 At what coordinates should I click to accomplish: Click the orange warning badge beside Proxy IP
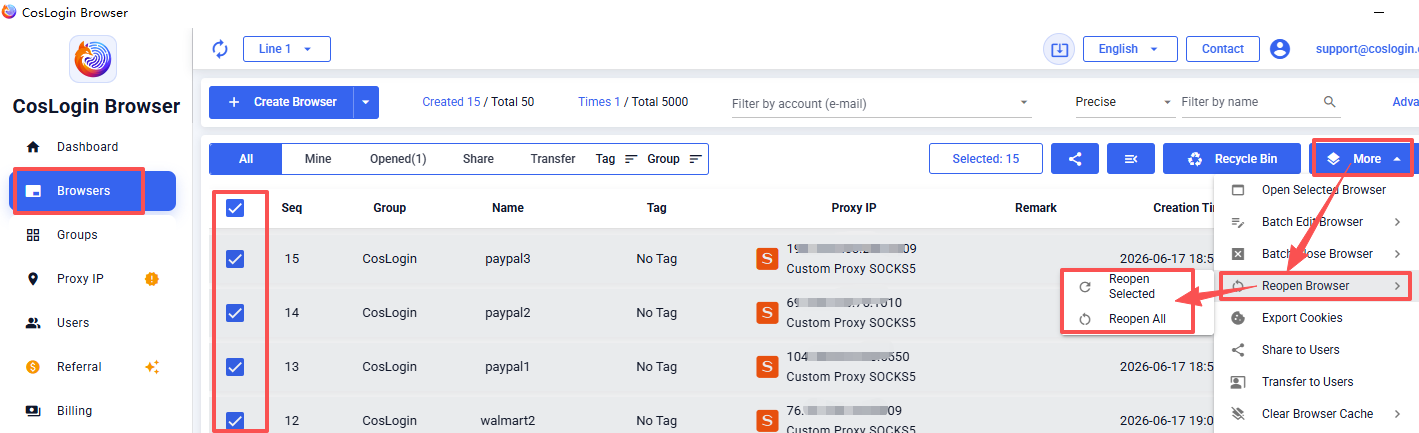click(x=152, y=279)
